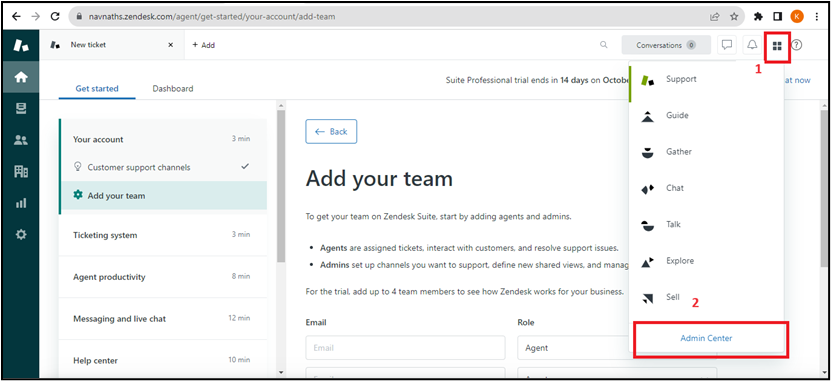Open the chat speech bubble icon
This screenshot has height=381, width=831.
pyautogui.click(x=727, y=45)
